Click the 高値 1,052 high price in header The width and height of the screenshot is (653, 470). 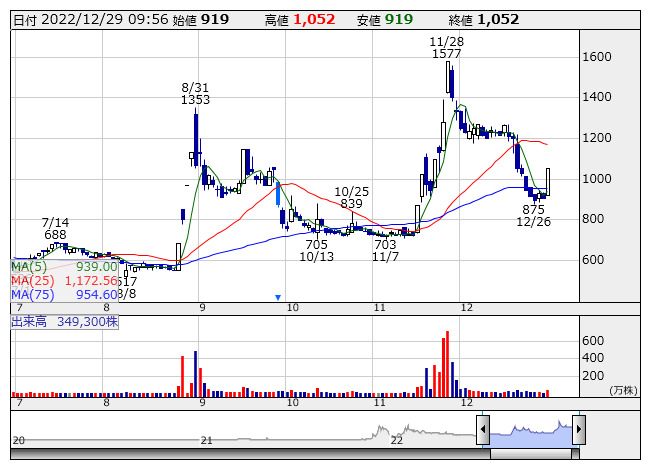[x=313, y=19]
